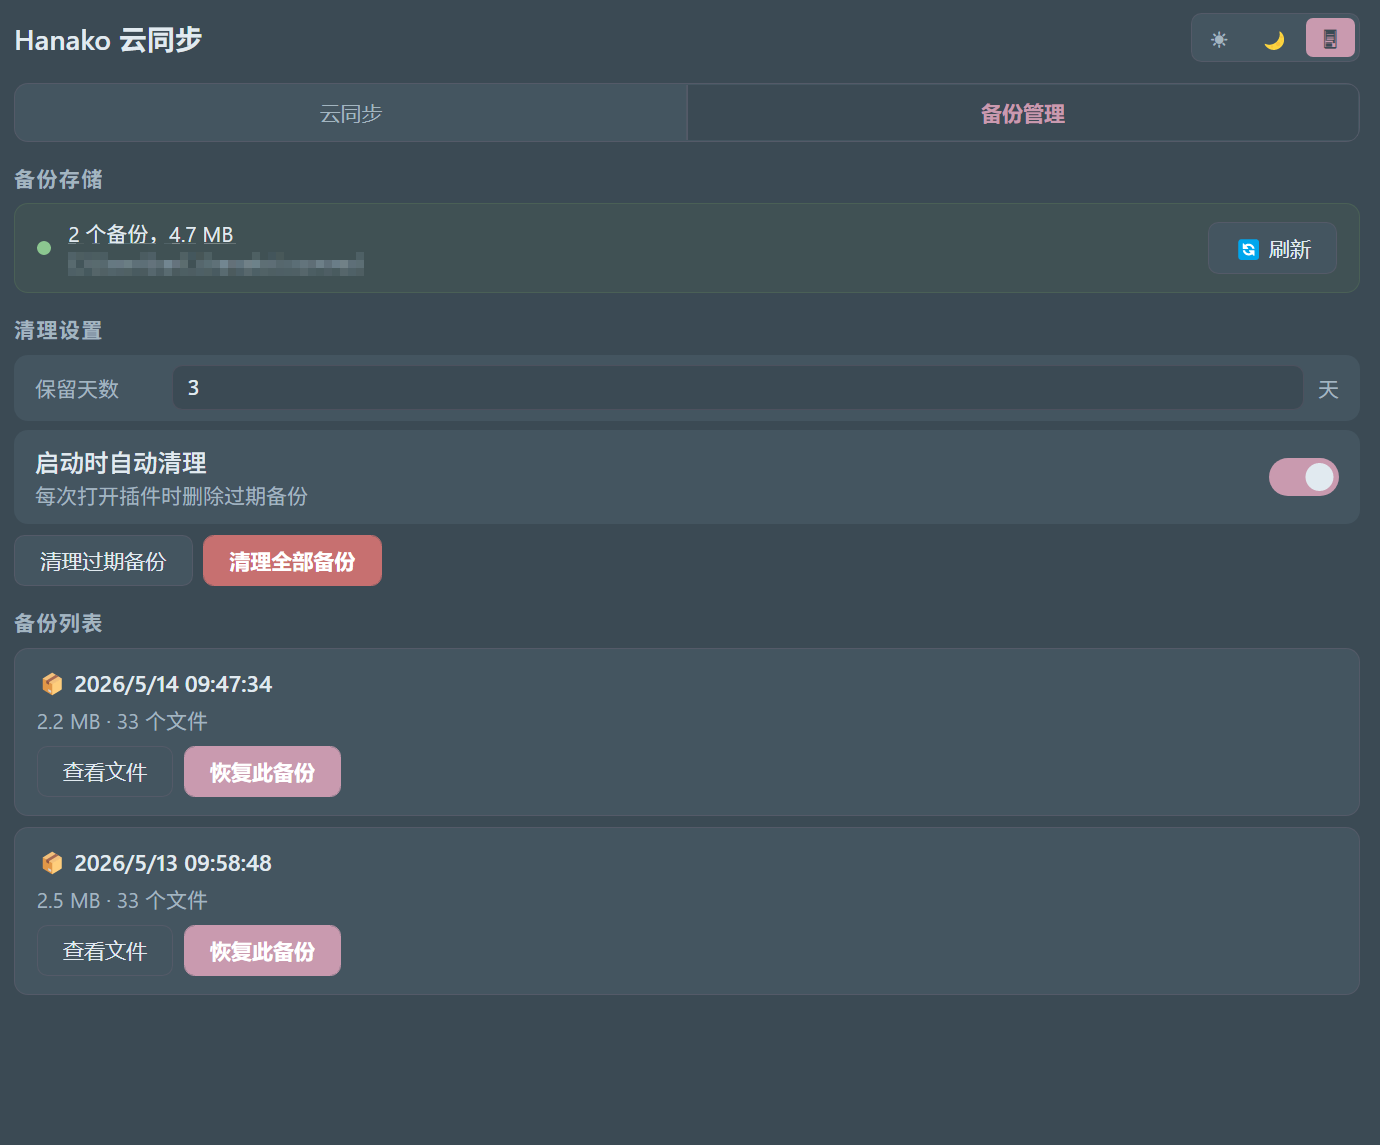
Task: Click the 2.5 MB · 33 个文件 text
Action: click(122, 900)
